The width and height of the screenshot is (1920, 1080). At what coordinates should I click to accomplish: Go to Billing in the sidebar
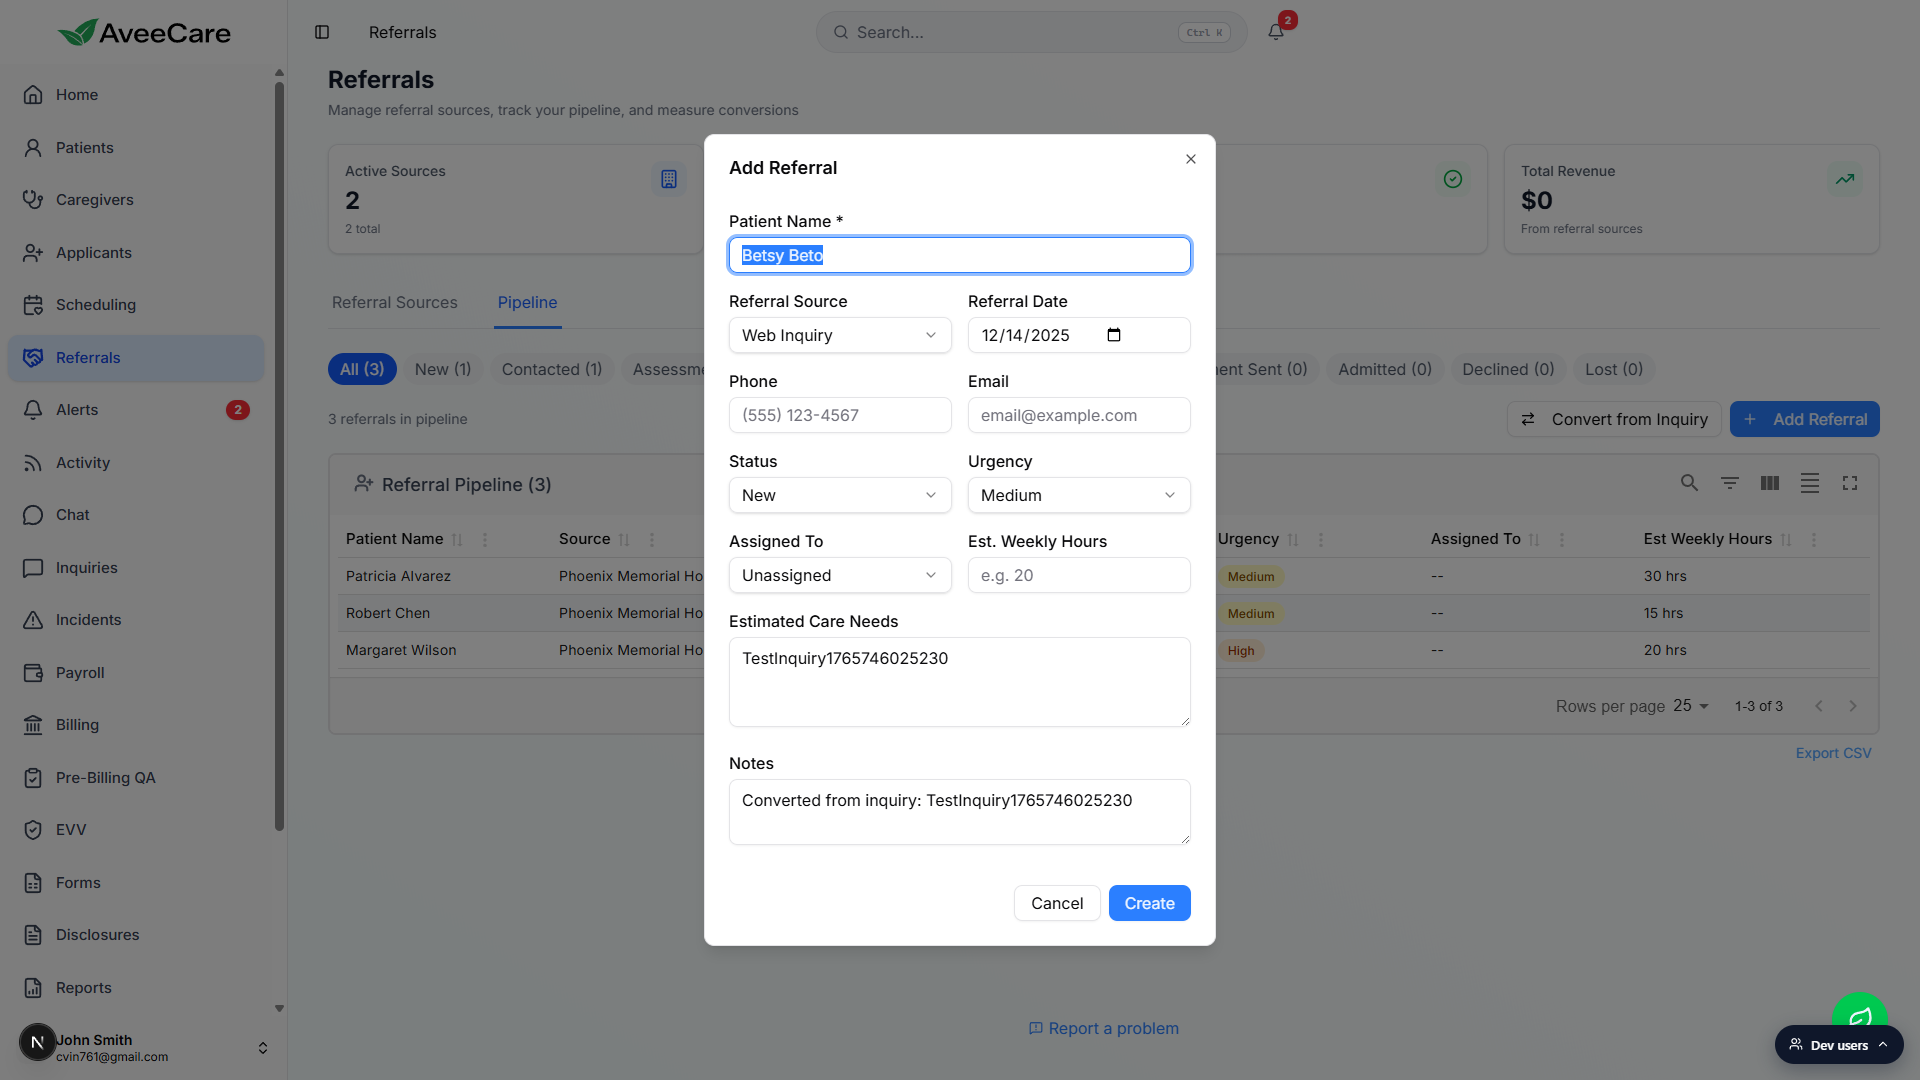click(x=135, y=725)
